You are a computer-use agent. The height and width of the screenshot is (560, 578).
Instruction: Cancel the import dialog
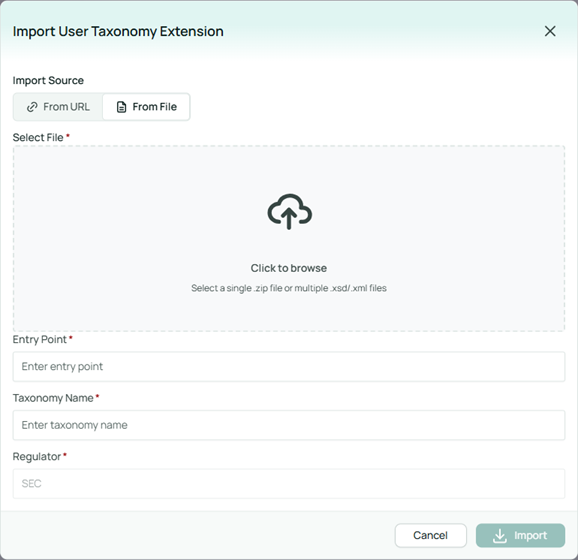click(x=430, y=535)
